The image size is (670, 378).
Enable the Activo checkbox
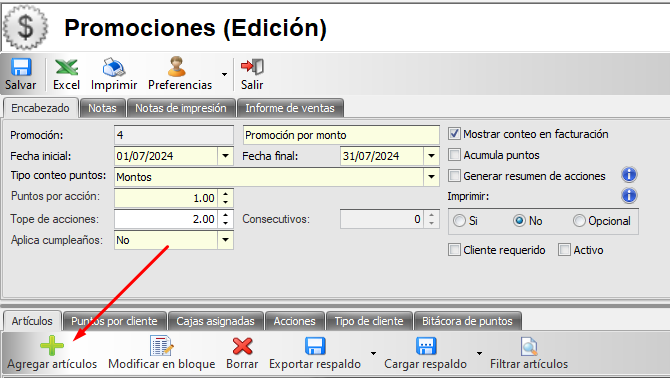coord(564,249)
